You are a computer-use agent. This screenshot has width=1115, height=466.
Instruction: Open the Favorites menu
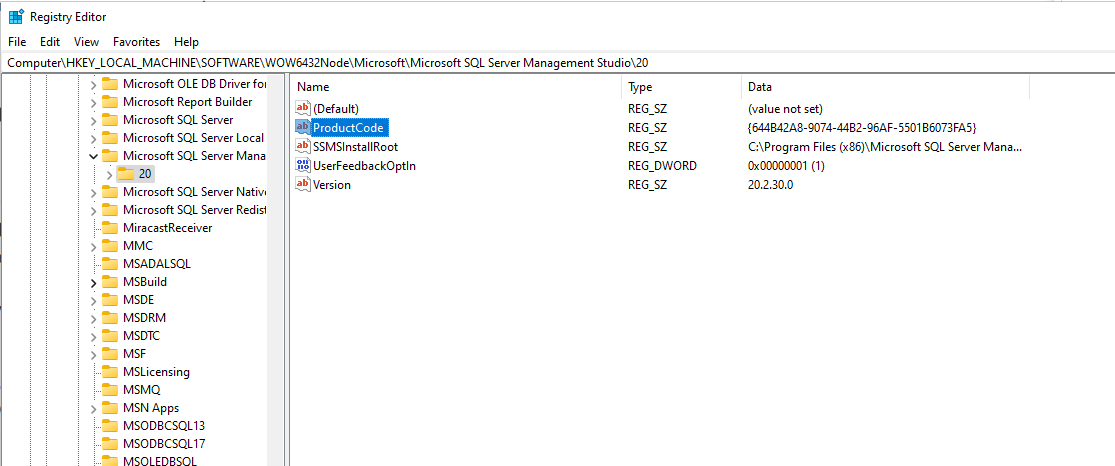137,42
